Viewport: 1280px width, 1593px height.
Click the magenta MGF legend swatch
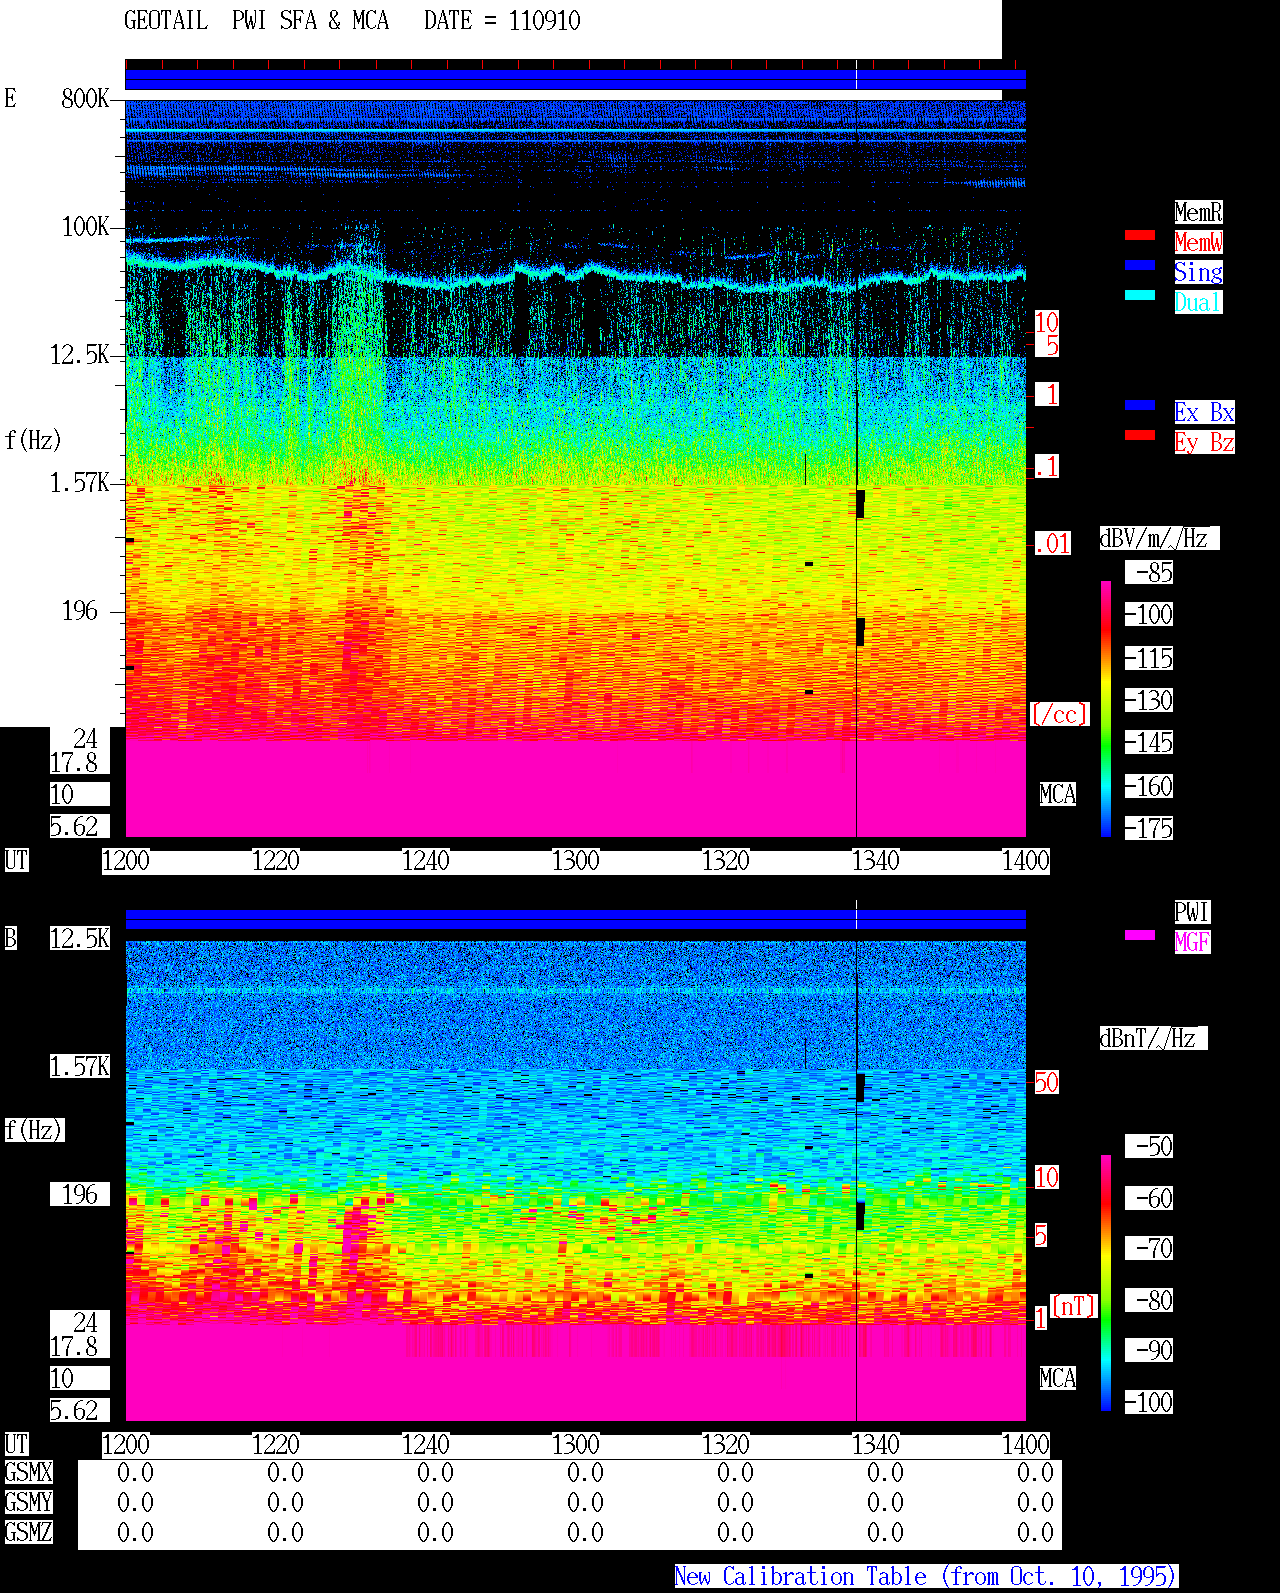coord(1140,935)
